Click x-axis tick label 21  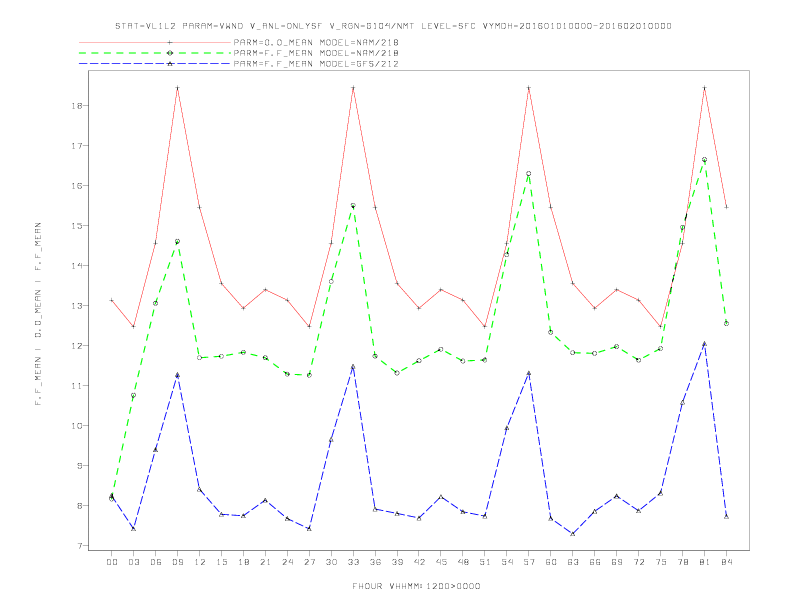click(x=265, y=562)
